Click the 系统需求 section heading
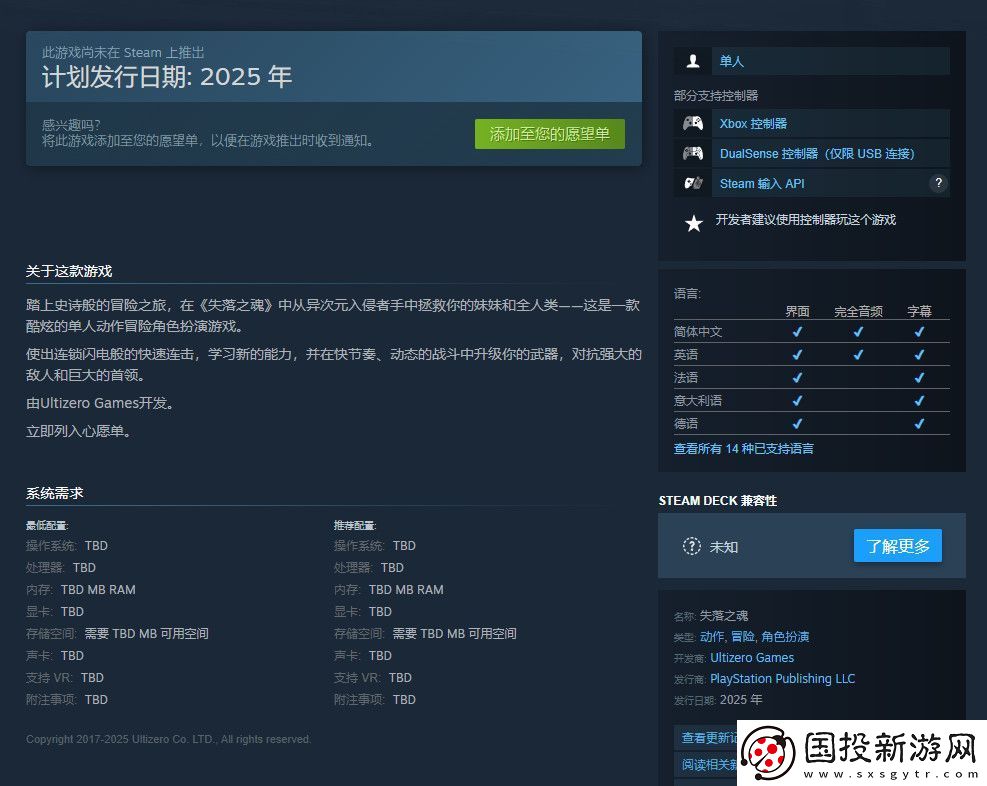The height and width of the screenshot is (786, 987). (x=55, y=493)
